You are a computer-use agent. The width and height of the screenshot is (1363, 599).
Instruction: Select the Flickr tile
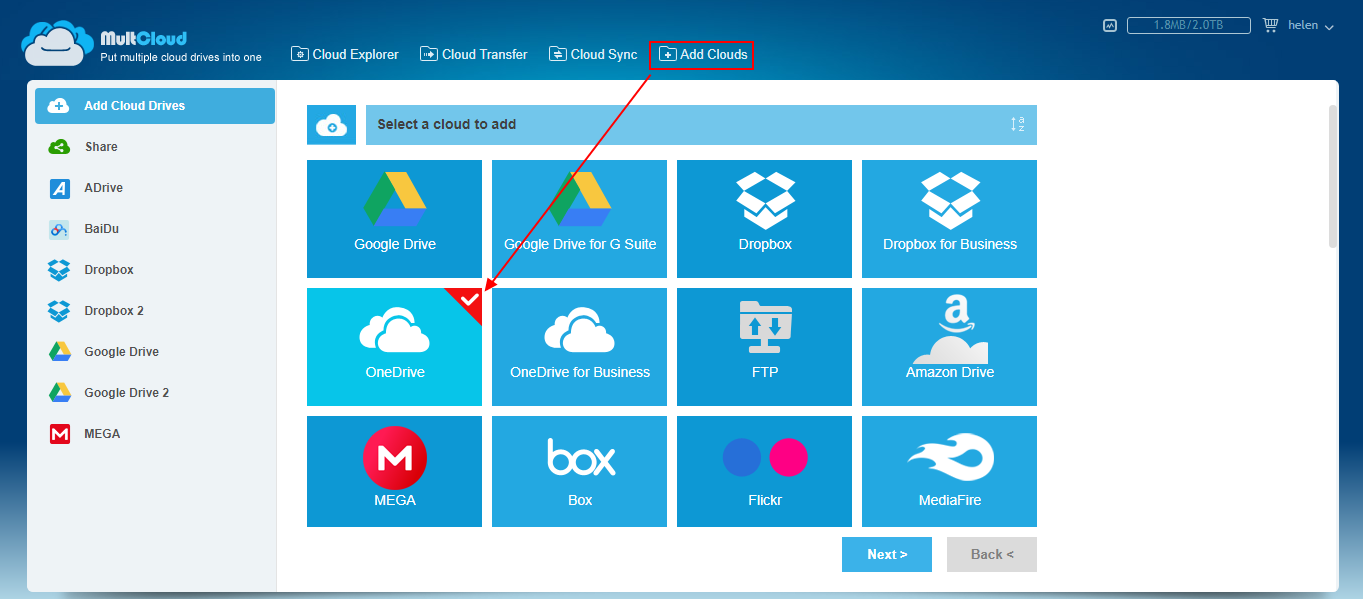[764, 471]
